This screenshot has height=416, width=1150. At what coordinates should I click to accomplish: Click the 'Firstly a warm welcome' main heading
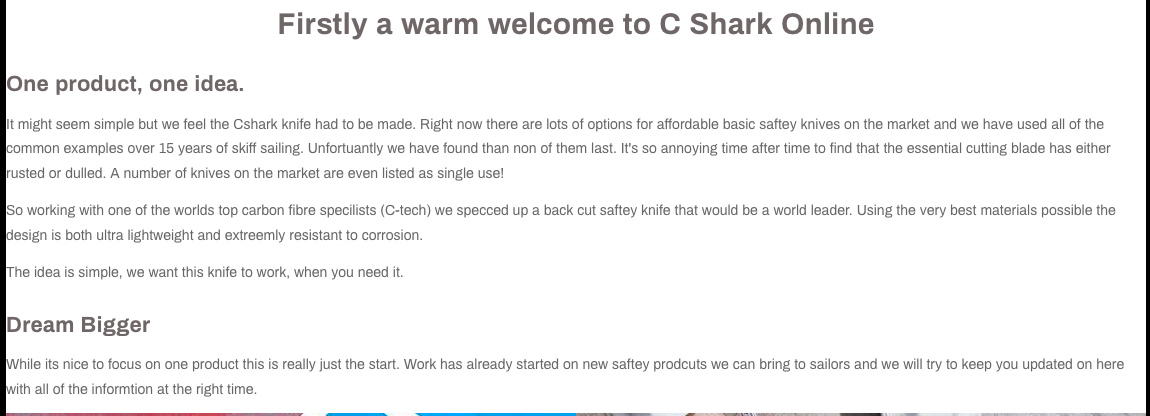coord(575,24)
